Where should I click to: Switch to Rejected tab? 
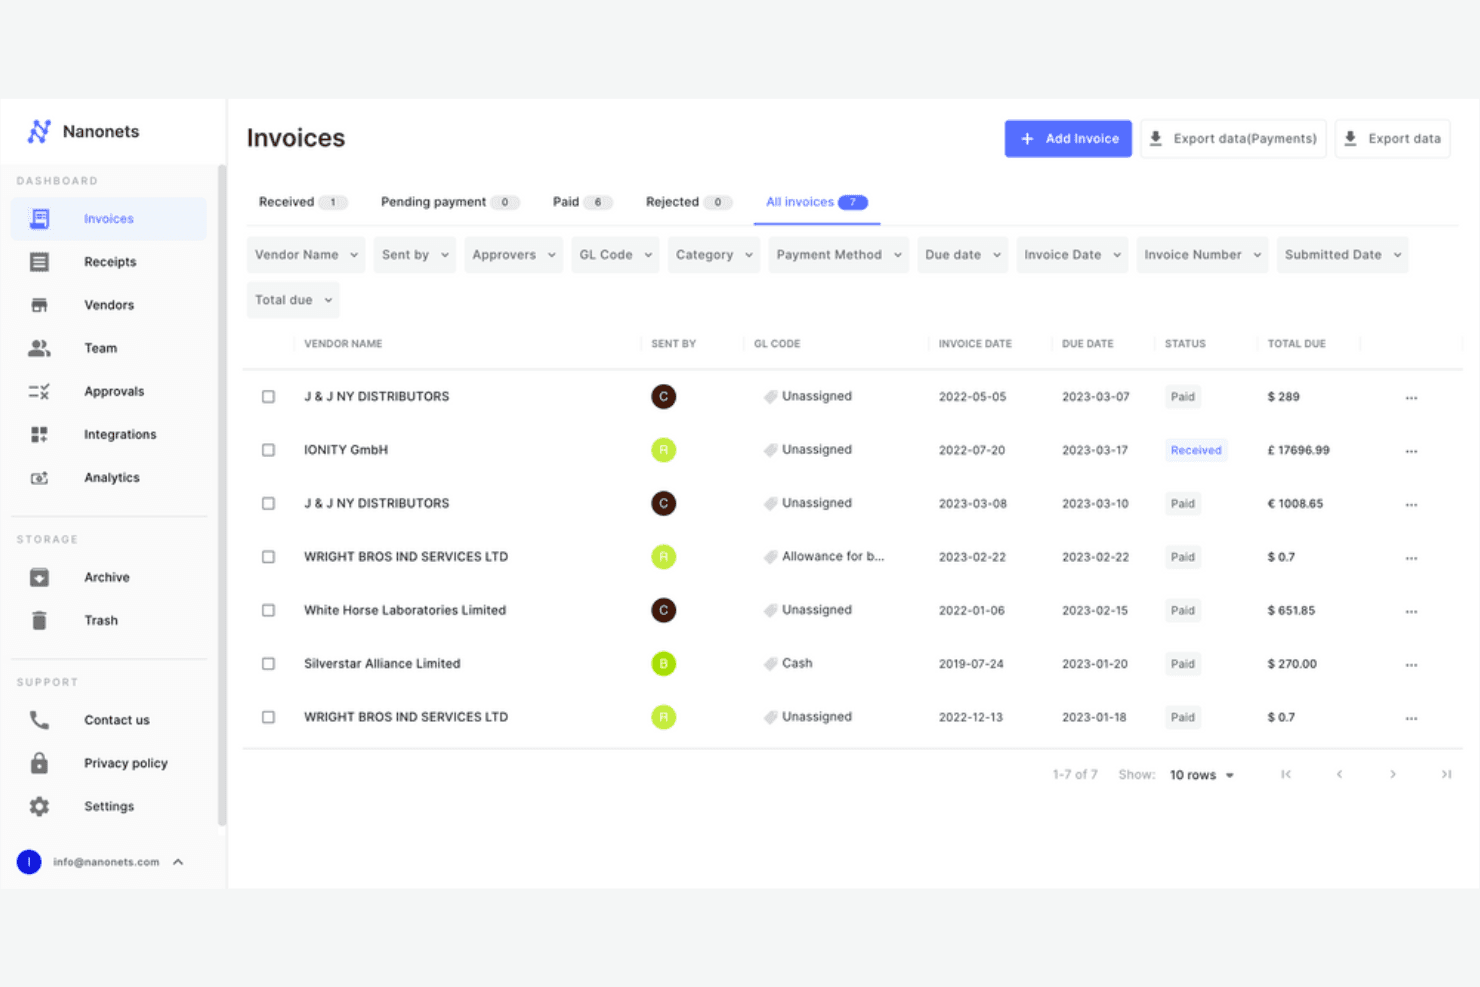[689, 202]
